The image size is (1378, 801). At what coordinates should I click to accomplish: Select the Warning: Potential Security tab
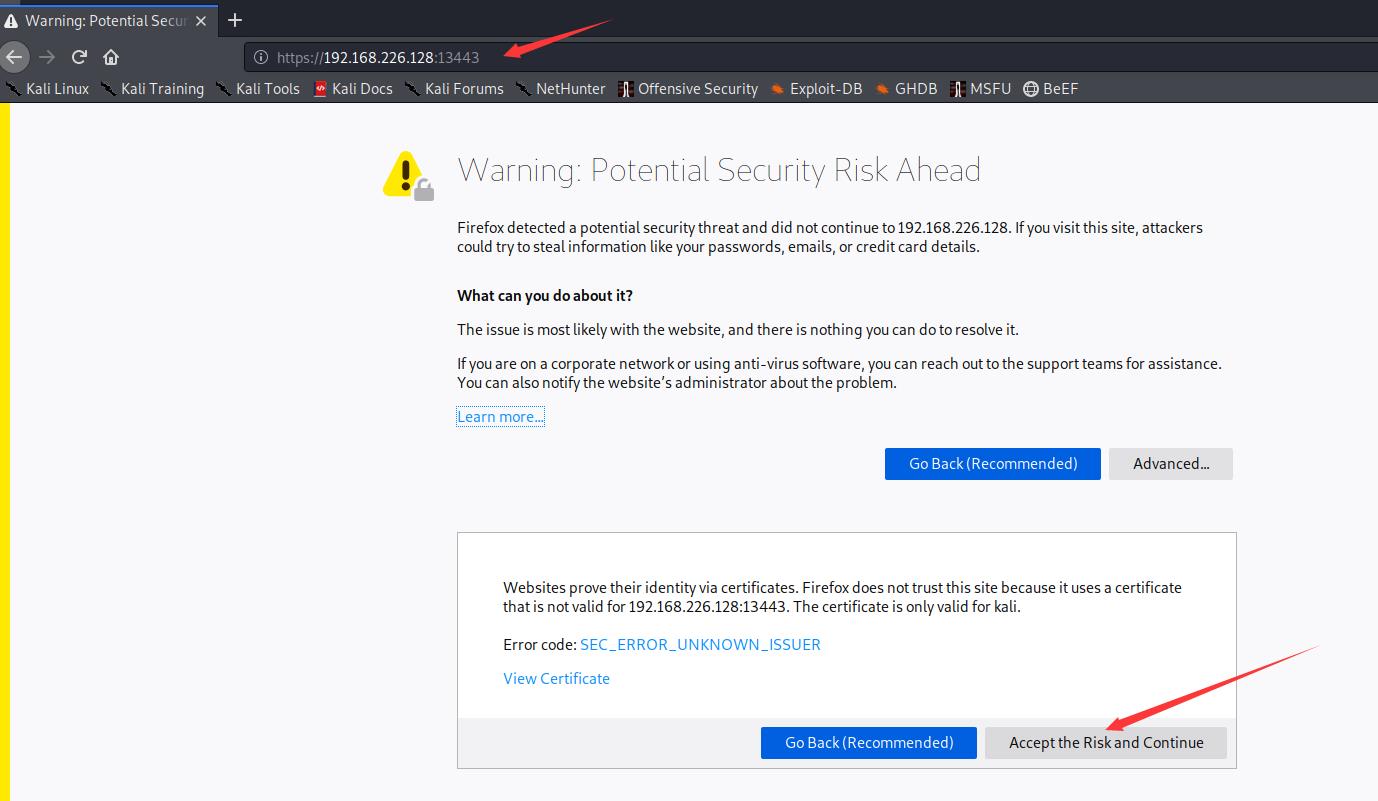coord(106,20)
